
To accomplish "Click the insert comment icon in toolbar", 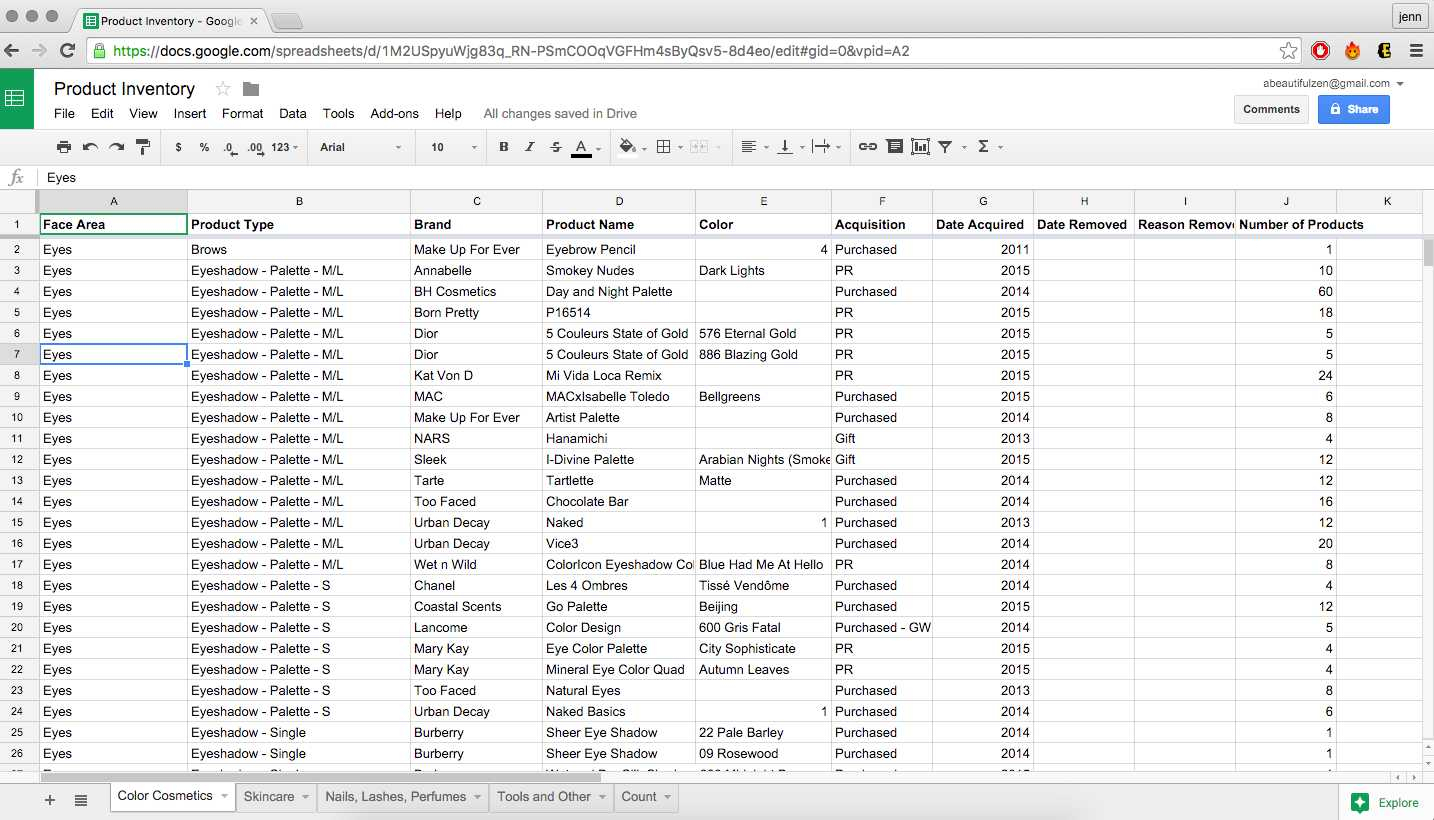I will [894, 147].
